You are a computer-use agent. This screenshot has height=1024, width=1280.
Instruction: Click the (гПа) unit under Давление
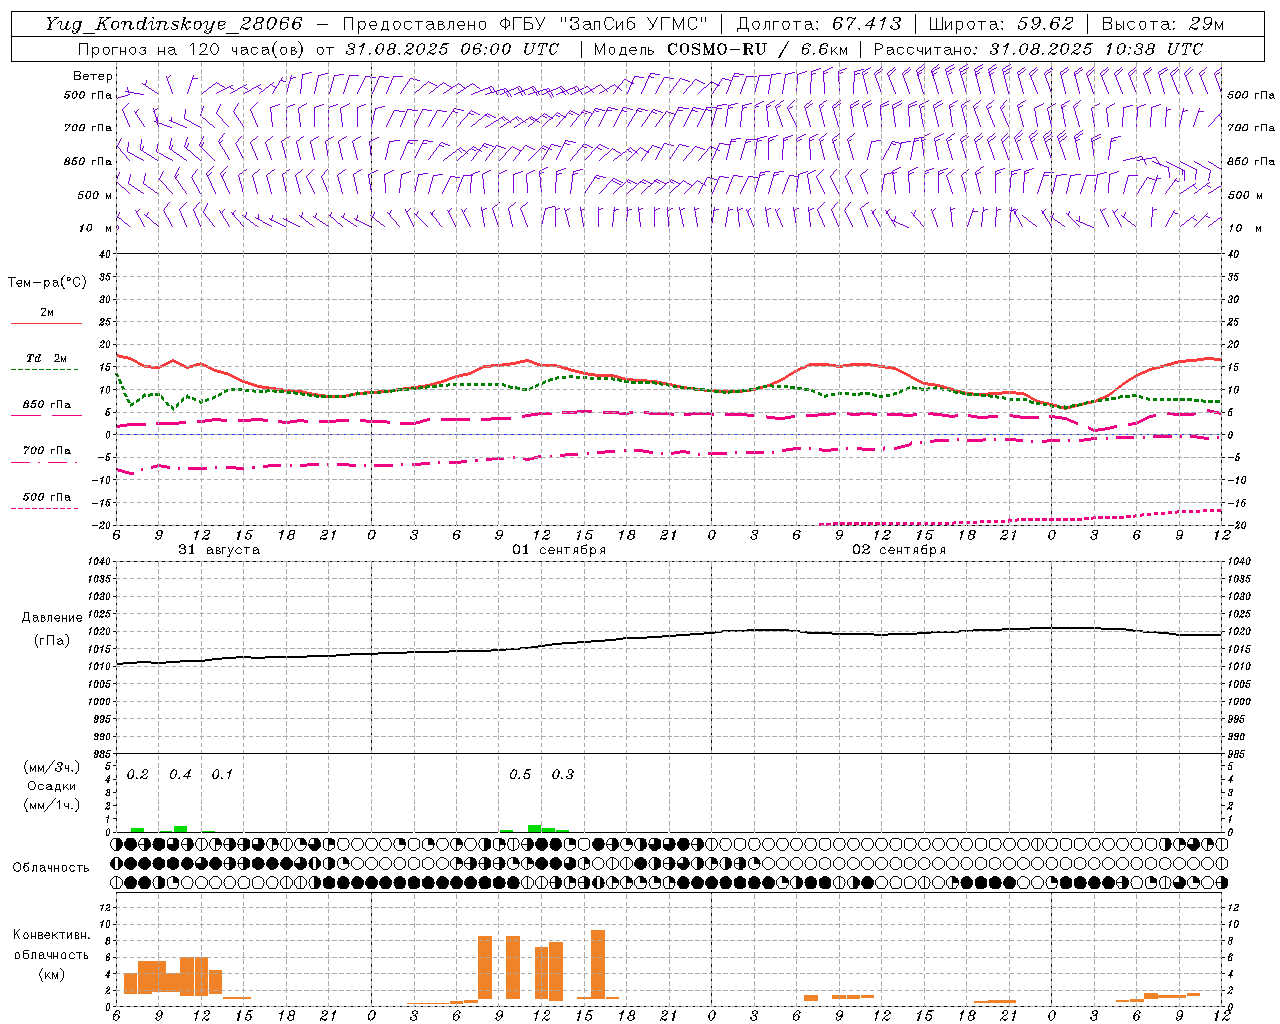52,640
